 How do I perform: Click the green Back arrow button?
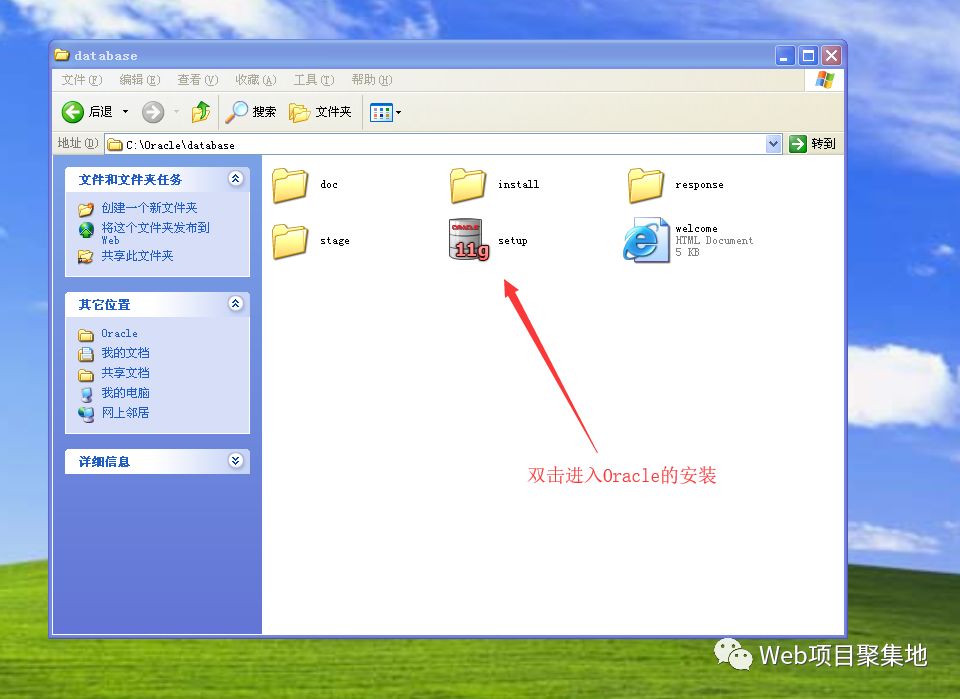(x=72, y=112)
